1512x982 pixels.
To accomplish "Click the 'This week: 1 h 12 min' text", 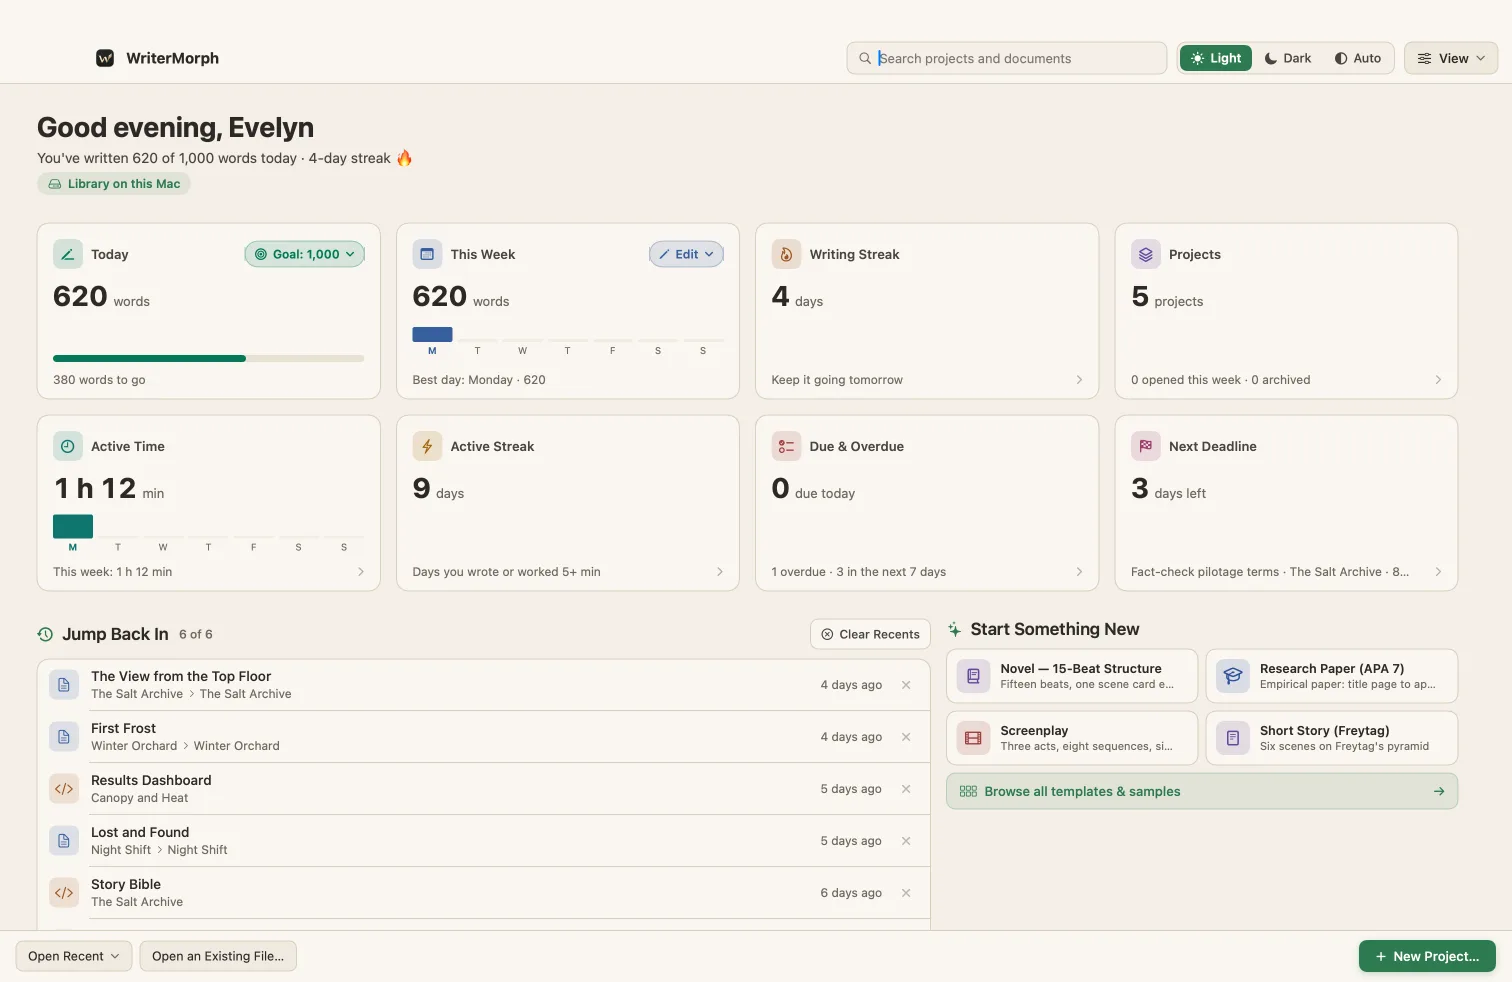I will tap(112, 572).
